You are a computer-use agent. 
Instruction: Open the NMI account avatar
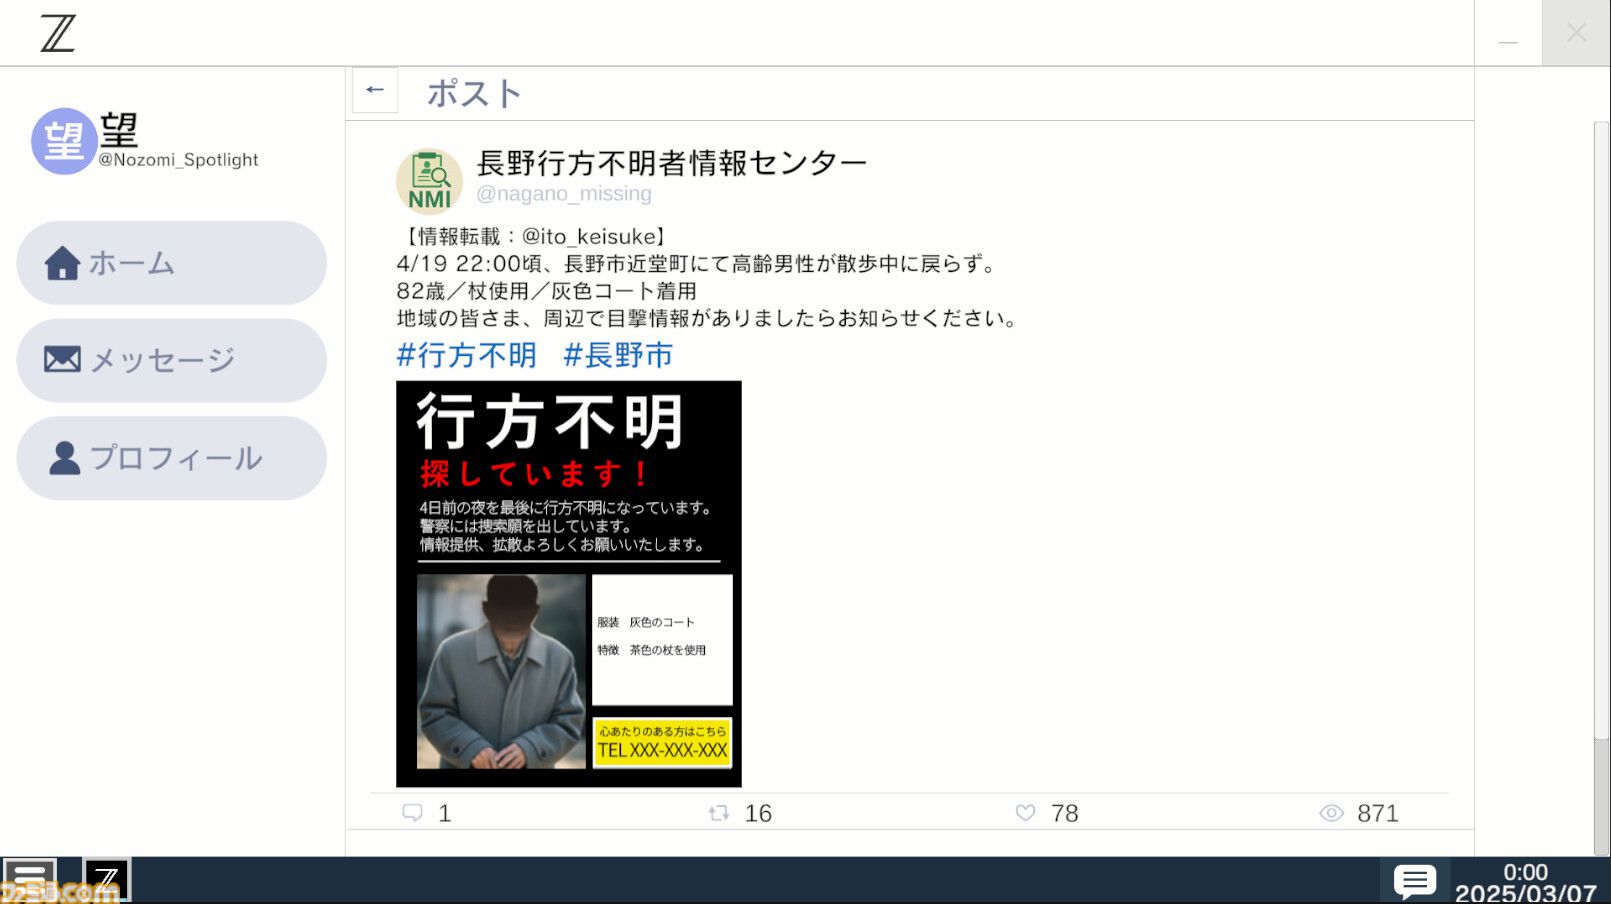[430, 181]
